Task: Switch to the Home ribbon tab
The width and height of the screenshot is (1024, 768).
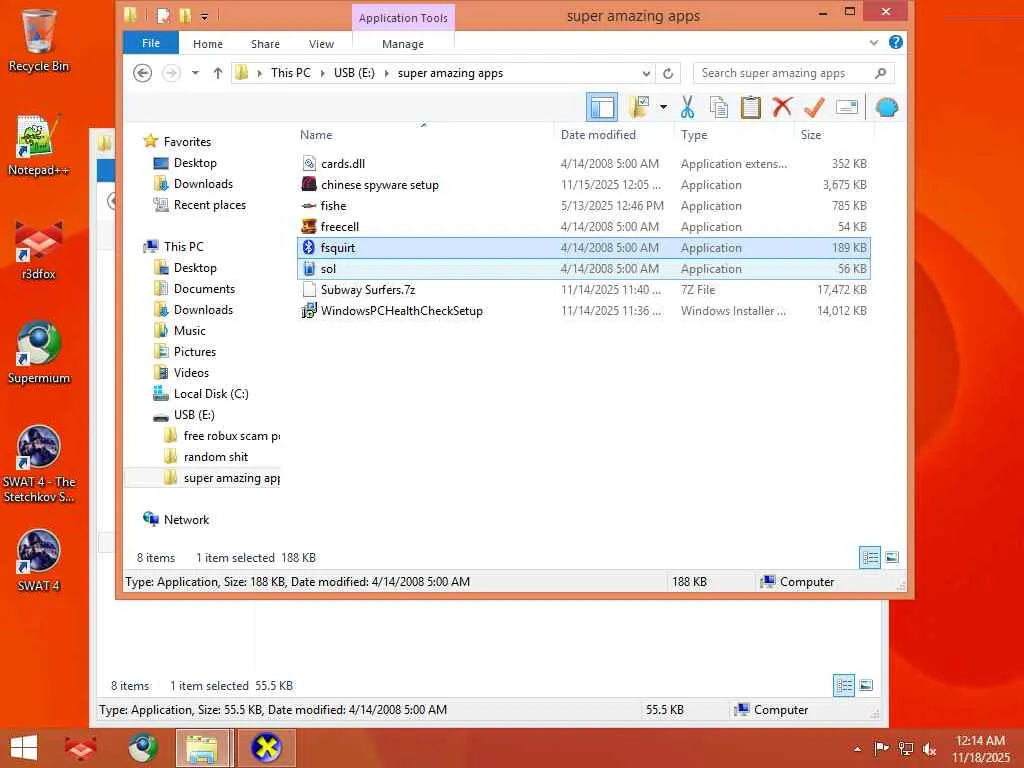Action: tap(208, 44)
